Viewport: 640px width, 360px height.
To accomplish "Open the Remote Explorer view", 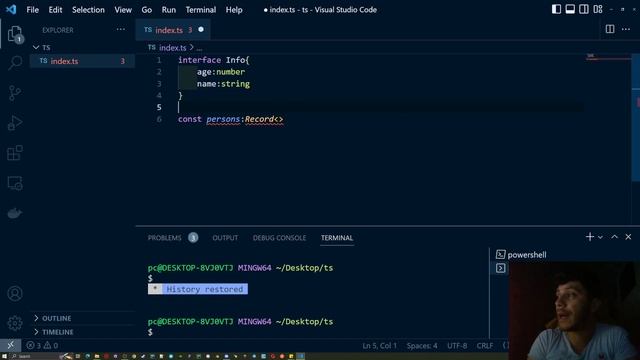I will pyautogui.click(x=15, y=183).
